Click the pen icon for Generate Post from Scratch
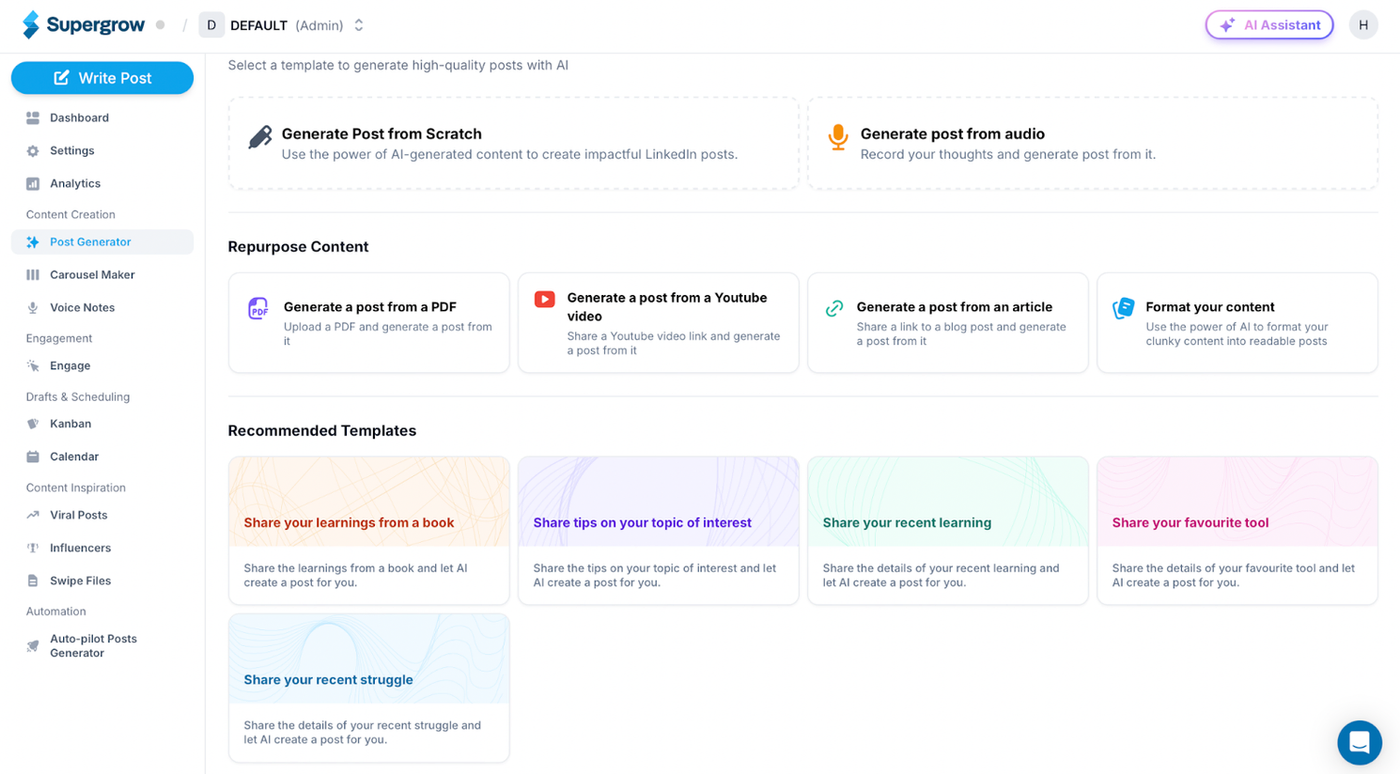Screen dimensions: 1400x774 pyautogui.click(x=260, y=137)
